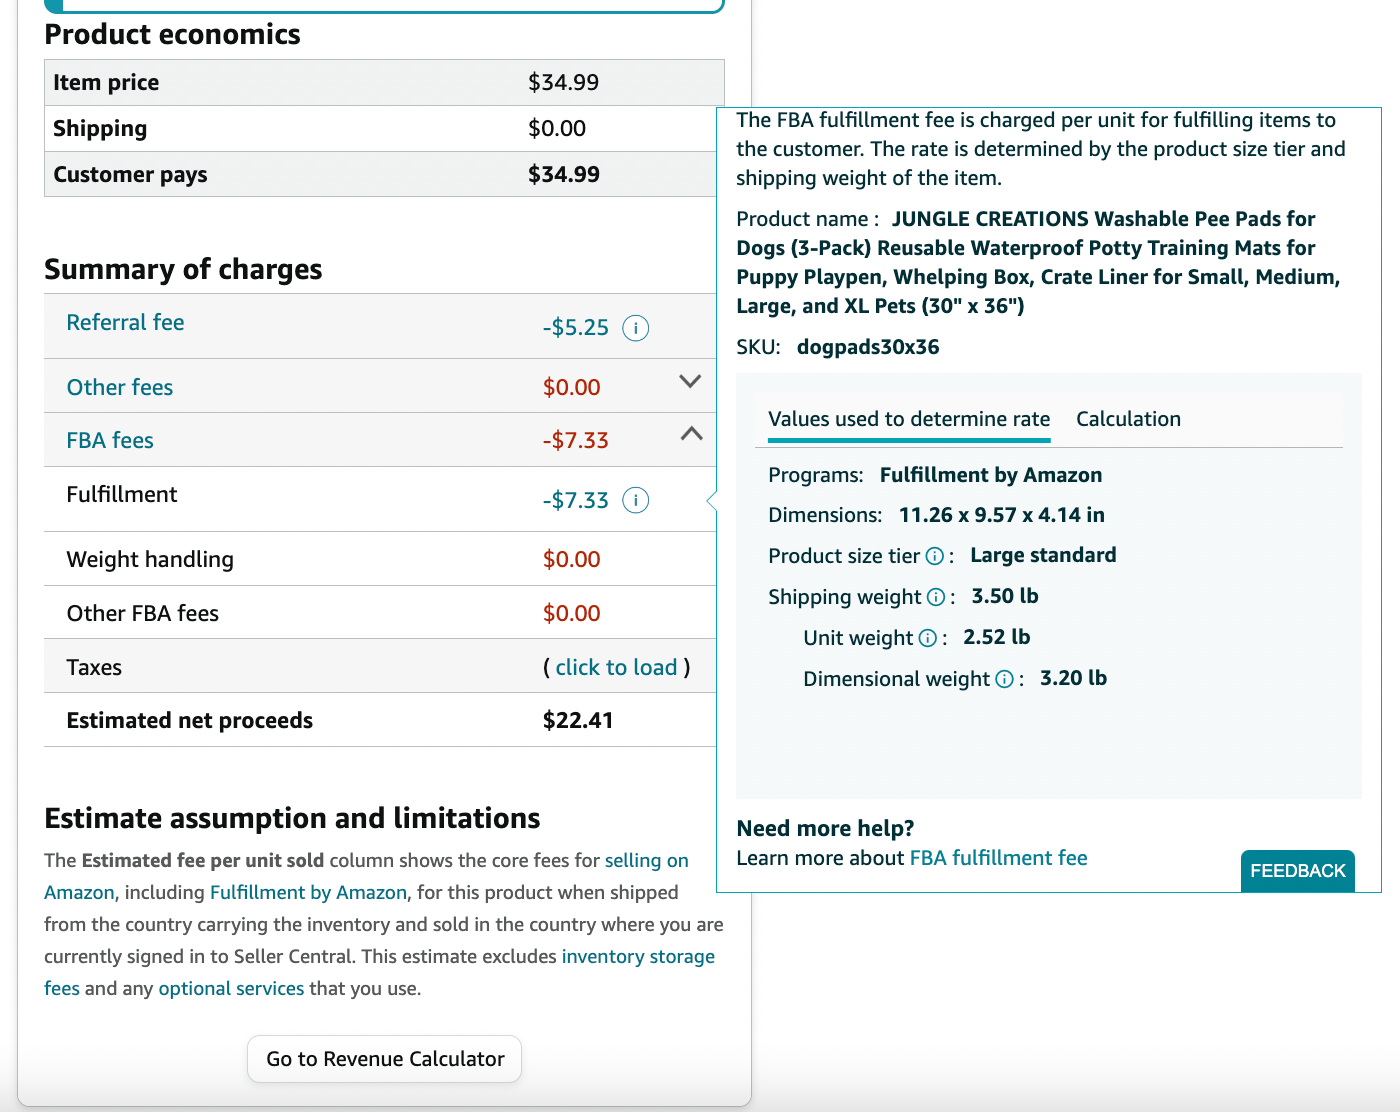Expand the Other fees chevron
This screenshot has width=1400, height=1112.
(x=690, y=381)
